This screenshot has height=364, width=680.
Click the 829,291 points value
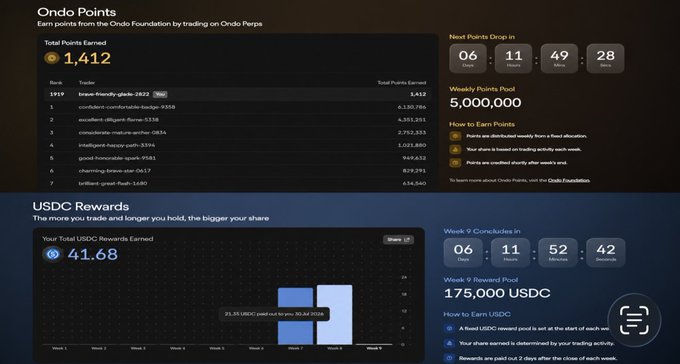pos(414,171)
